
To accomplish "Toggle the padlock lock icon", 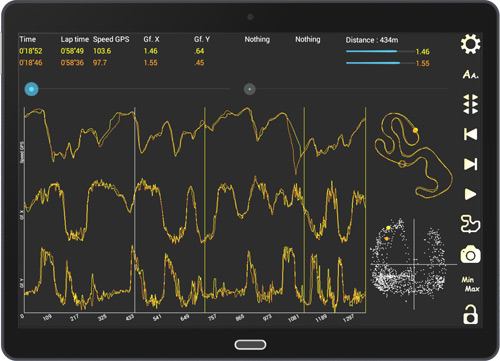I will coord(470,314).
